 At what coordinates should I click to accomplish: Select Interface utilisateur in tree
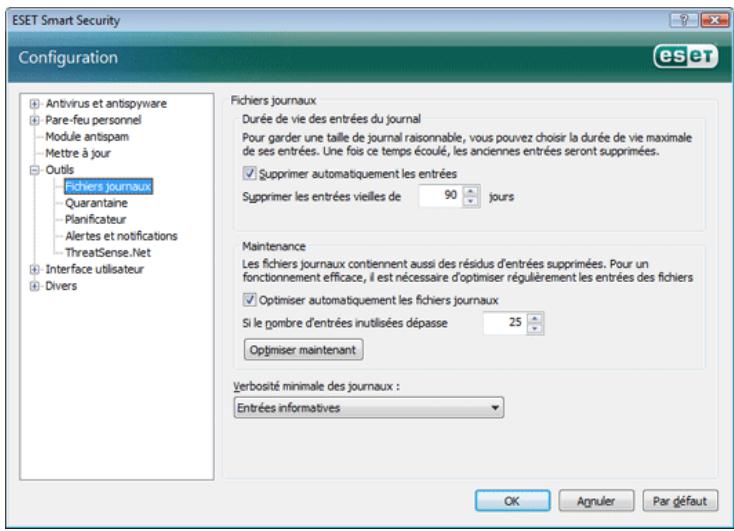95,269
